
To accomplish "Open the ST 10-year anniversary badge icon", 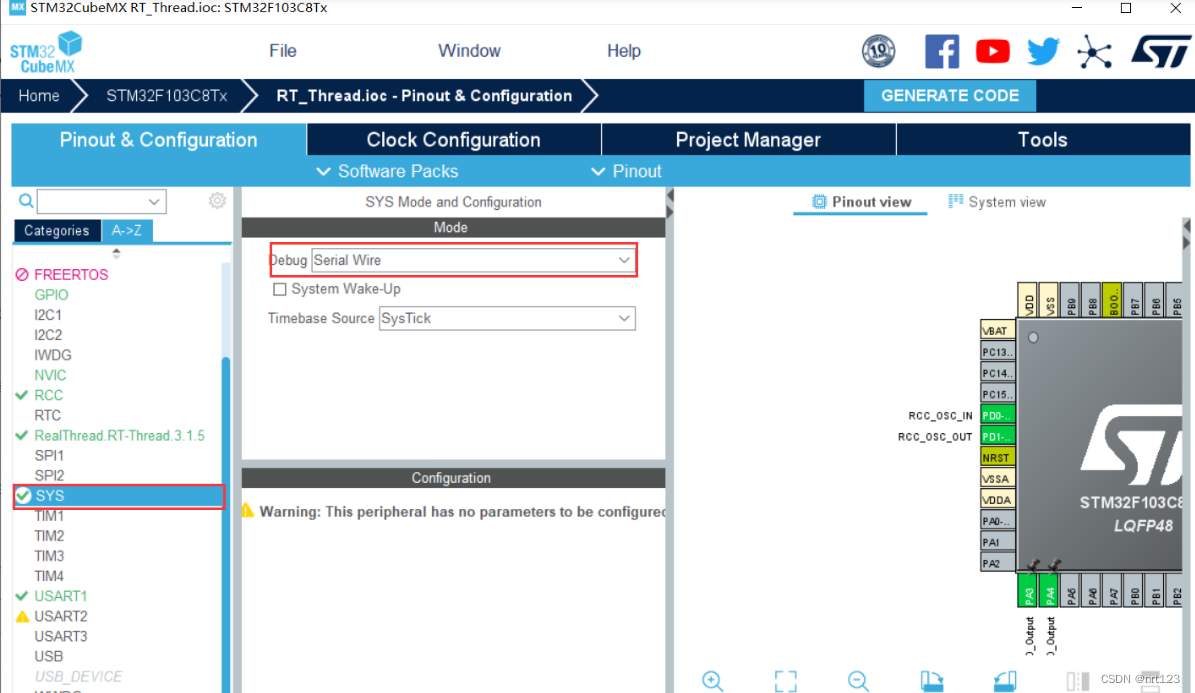I will (878, 51).
